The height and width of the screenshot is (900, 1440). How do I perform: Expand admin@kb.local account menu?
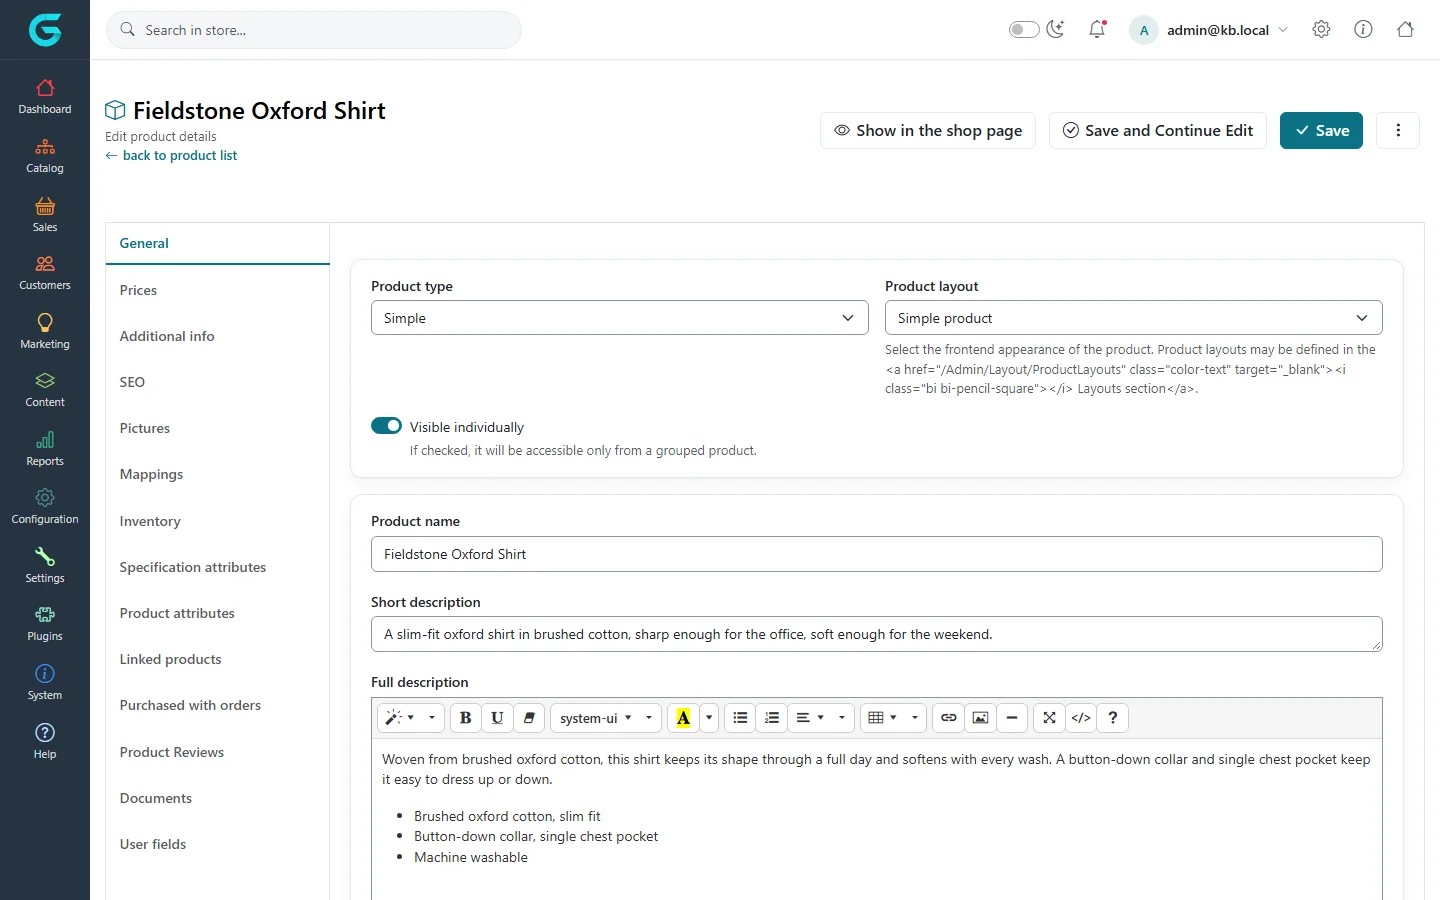[x=1210, y=30]
